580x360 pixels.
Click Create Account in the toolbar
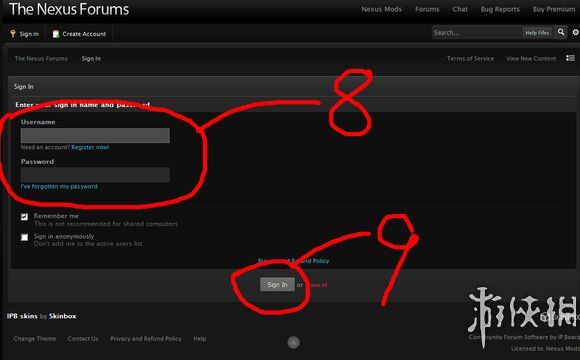(x=84, y=34)
